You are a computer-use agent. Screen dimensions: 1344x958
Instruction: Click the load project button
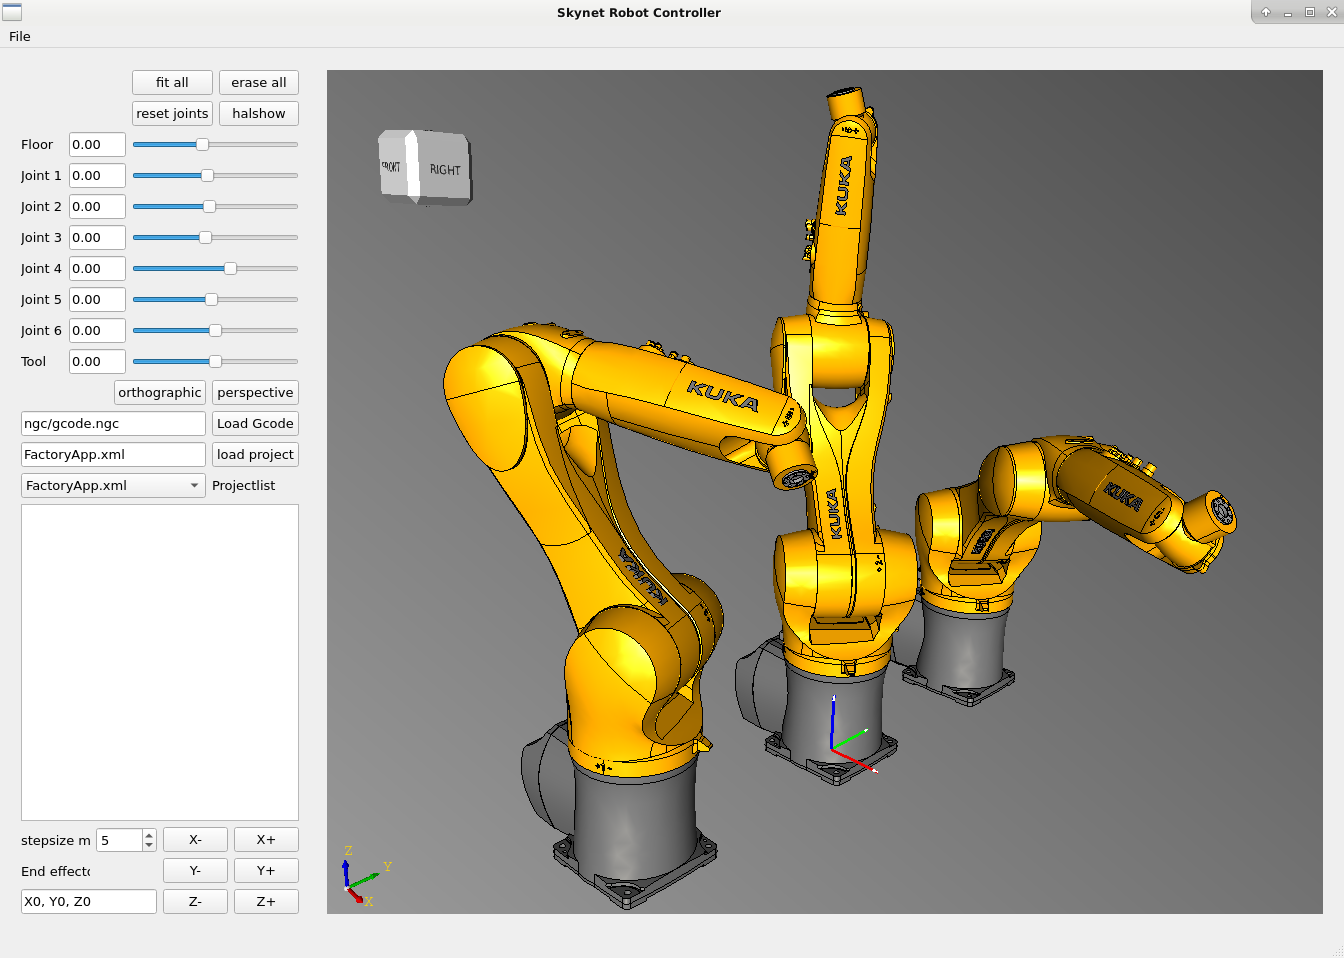pos(255,455)
